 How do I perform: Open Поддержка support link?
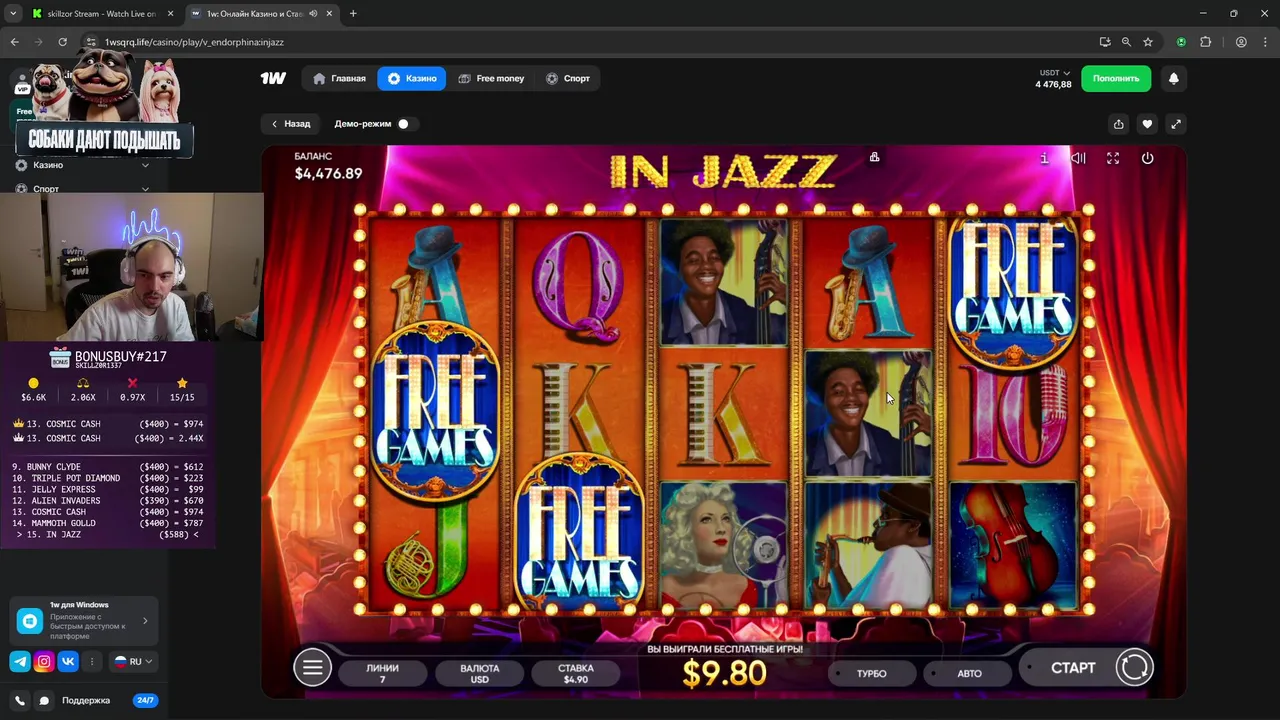pyautogui.click(x=86, y=701)
